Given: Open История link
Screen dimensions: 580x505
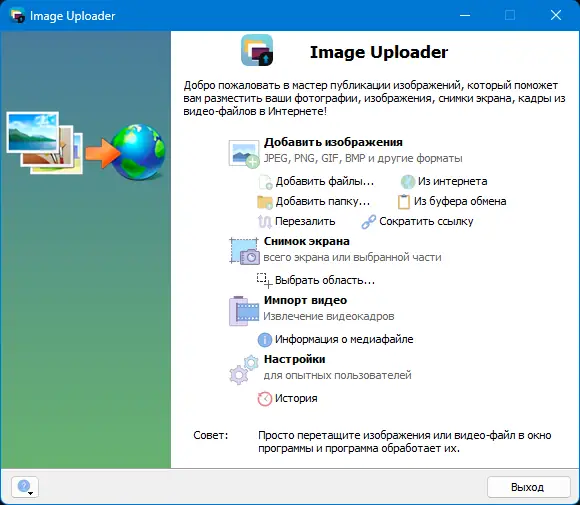Looking at the screenshot, I should coord(296,399).
